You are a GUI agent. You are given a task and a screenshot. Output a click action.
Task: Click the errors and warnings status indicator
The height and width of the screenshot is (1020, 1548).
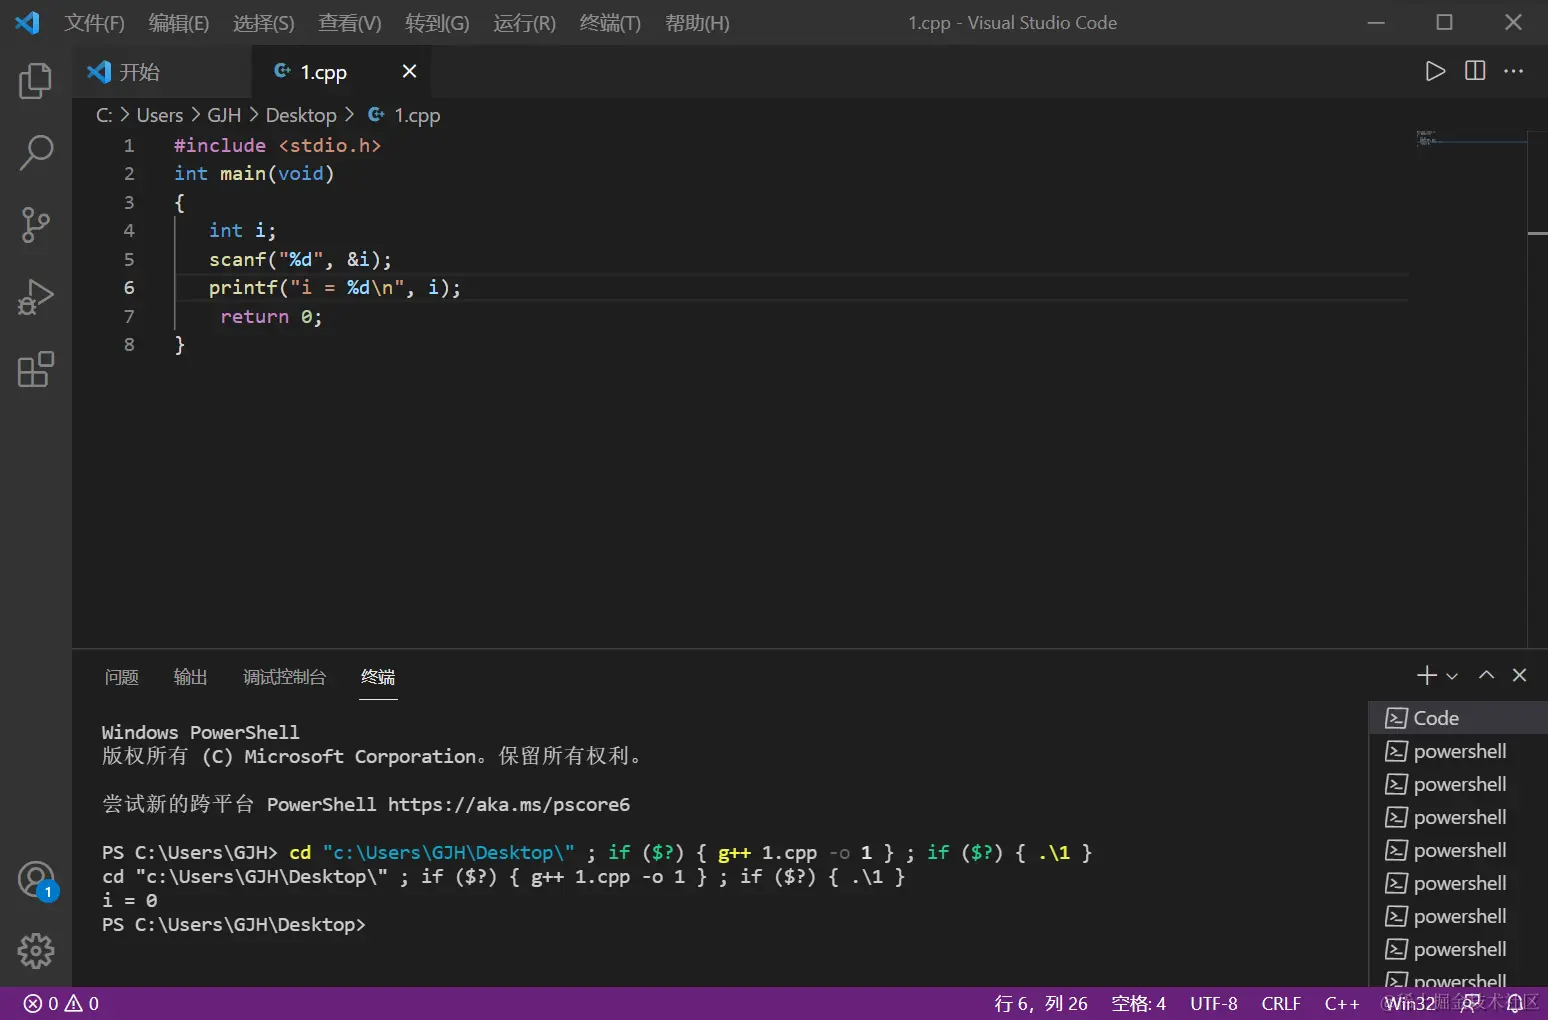click(62, 1003)
